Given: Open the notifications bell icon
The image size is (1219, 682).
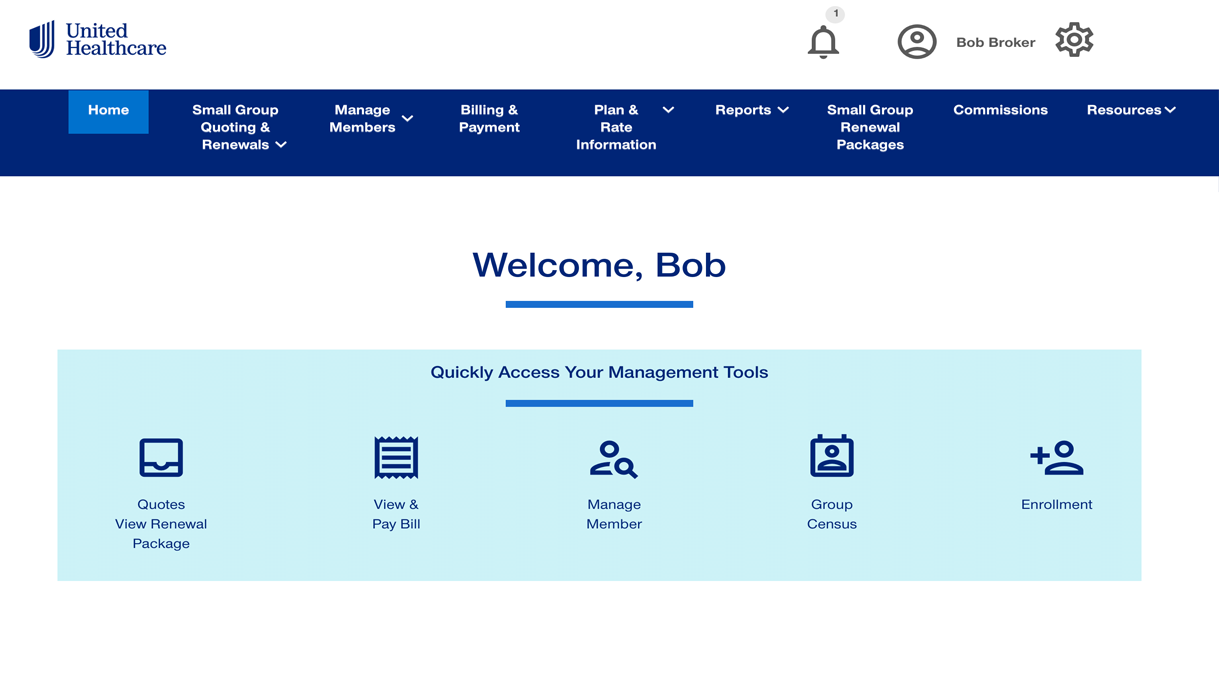Looking at the screenshot, I should click(823, 42).
